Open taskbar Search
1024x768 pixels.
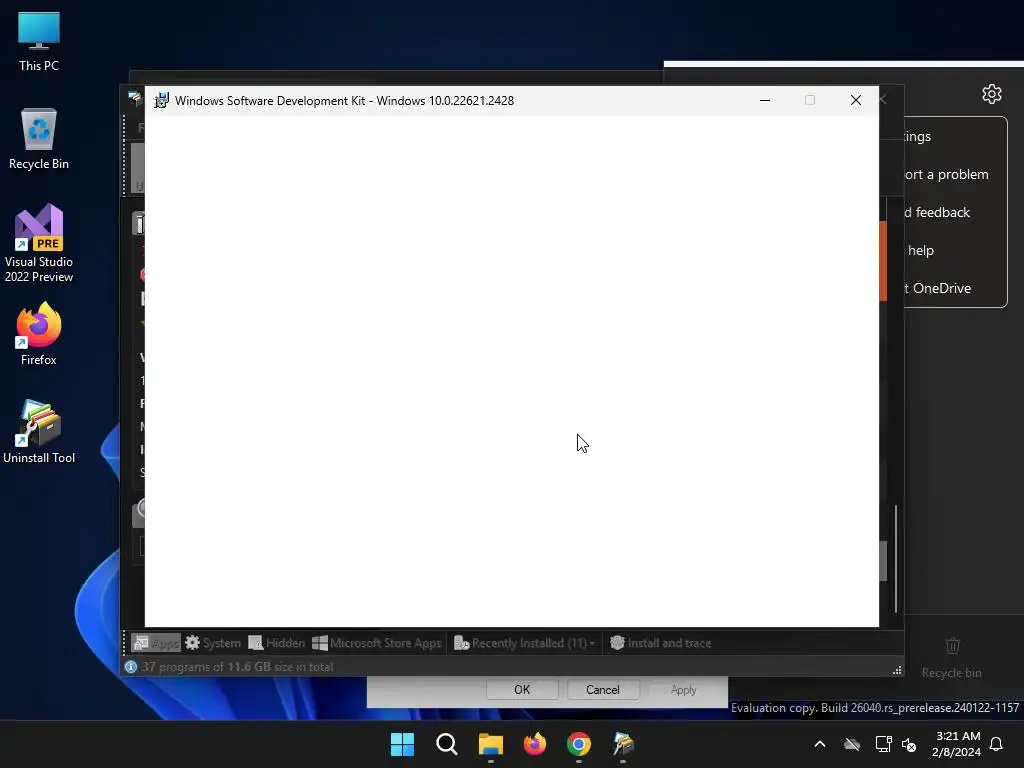click(x=447, y=744)
